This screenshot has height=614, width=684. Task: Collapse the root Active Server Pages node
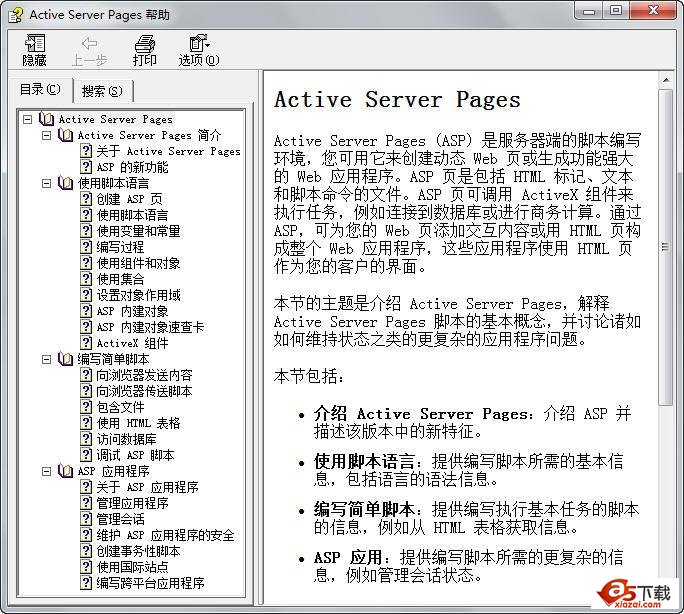click(27, 119)
